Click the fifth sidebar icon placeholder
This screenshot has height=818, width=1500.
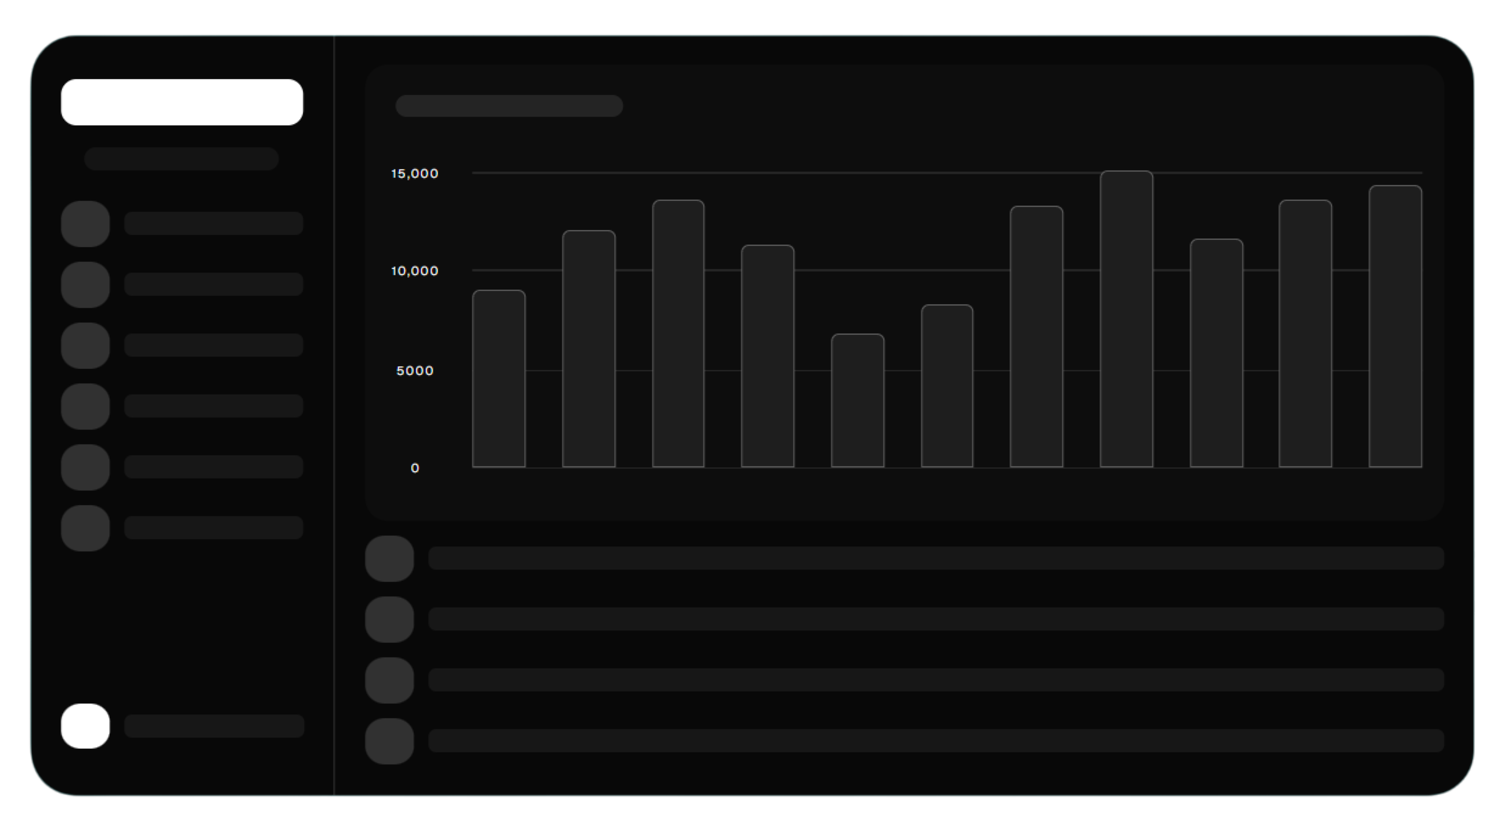[85, 467]
